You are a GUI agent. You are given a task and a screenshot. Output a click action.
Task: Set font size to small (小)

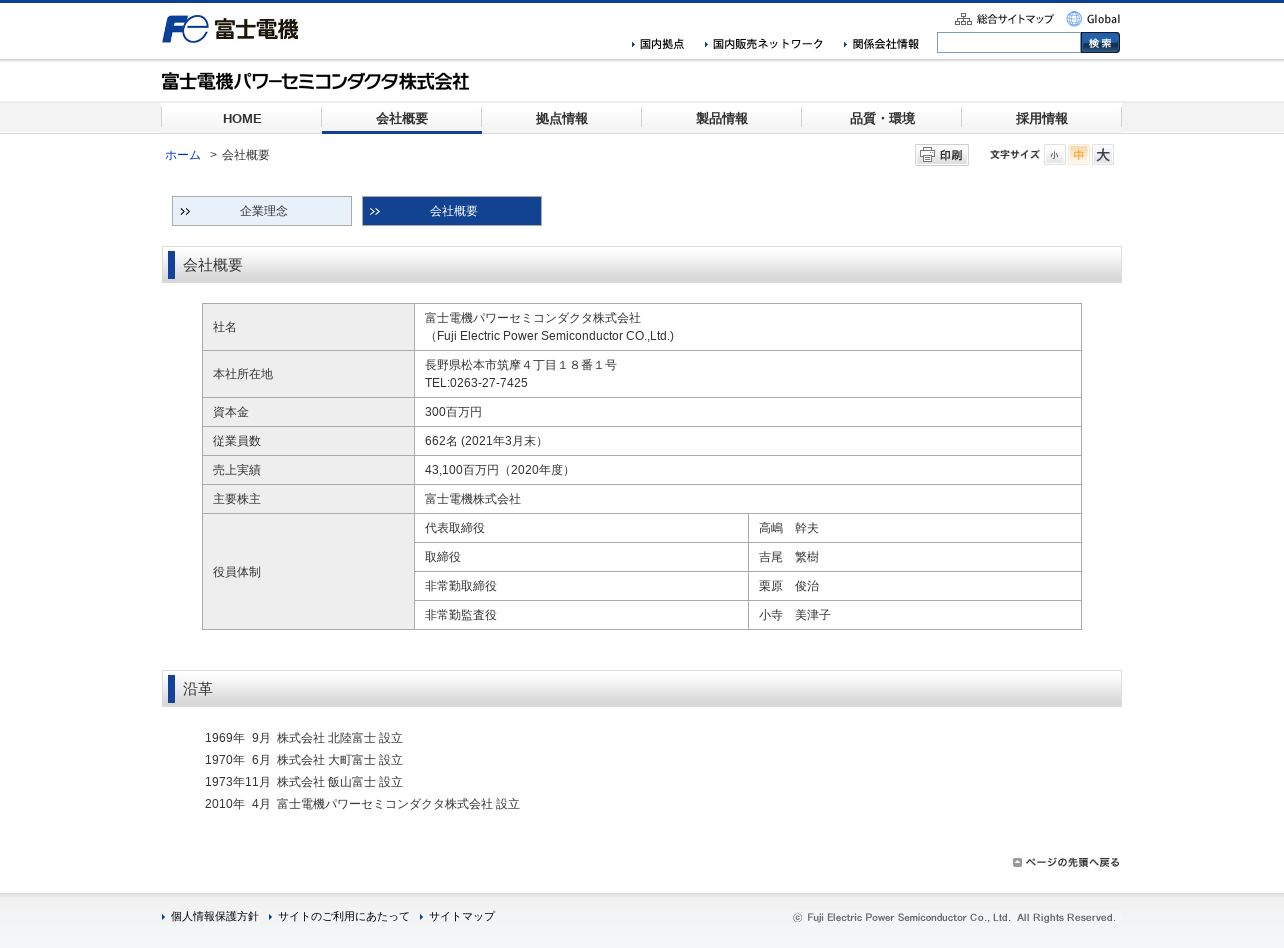pyautogui.click(x=1054, y=155)
